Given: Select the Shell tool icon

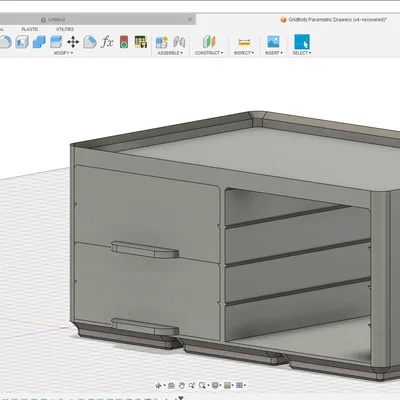Looking at the screenshot, I should [x=22, y=42].
